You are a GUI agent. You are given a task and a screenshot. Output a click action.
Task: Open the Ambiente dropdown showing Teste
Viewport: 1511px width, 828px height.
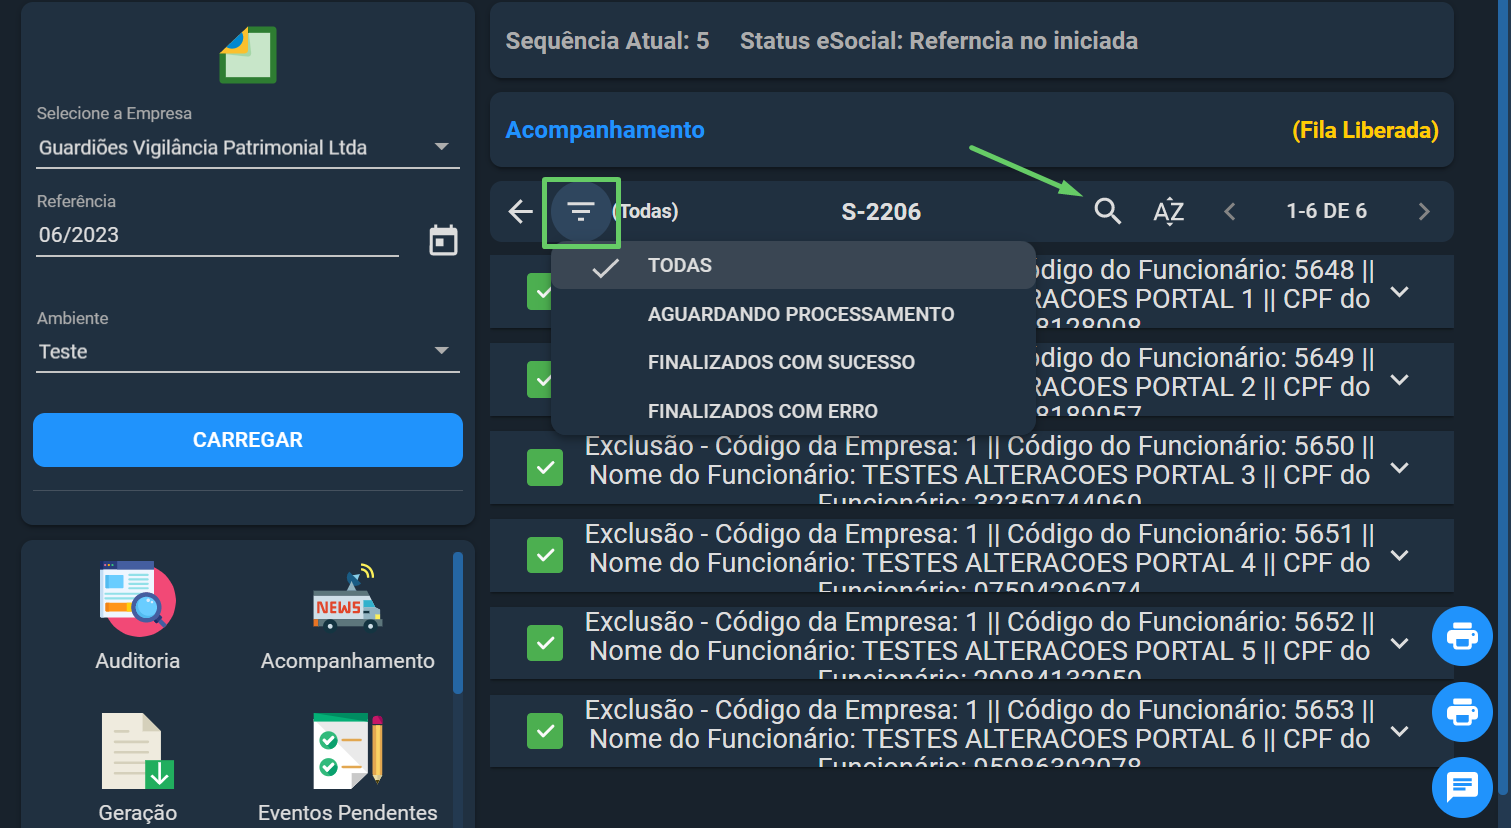coord(248,352)
